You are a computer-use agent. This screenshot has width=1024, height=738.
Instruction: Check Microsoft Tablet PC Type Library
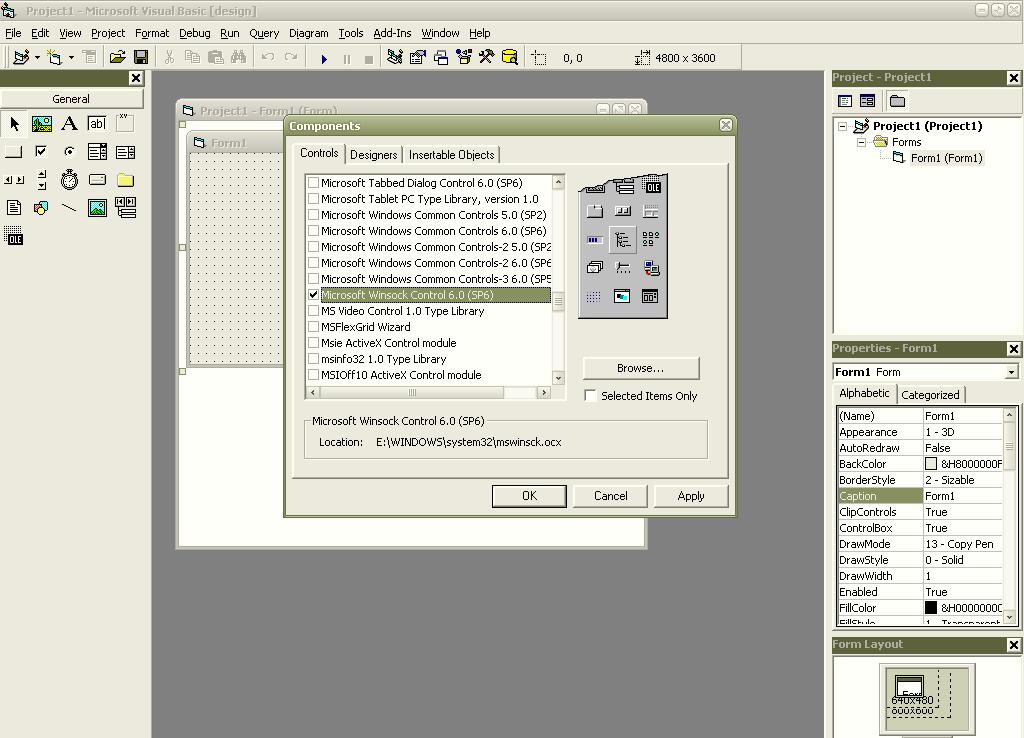313,199
